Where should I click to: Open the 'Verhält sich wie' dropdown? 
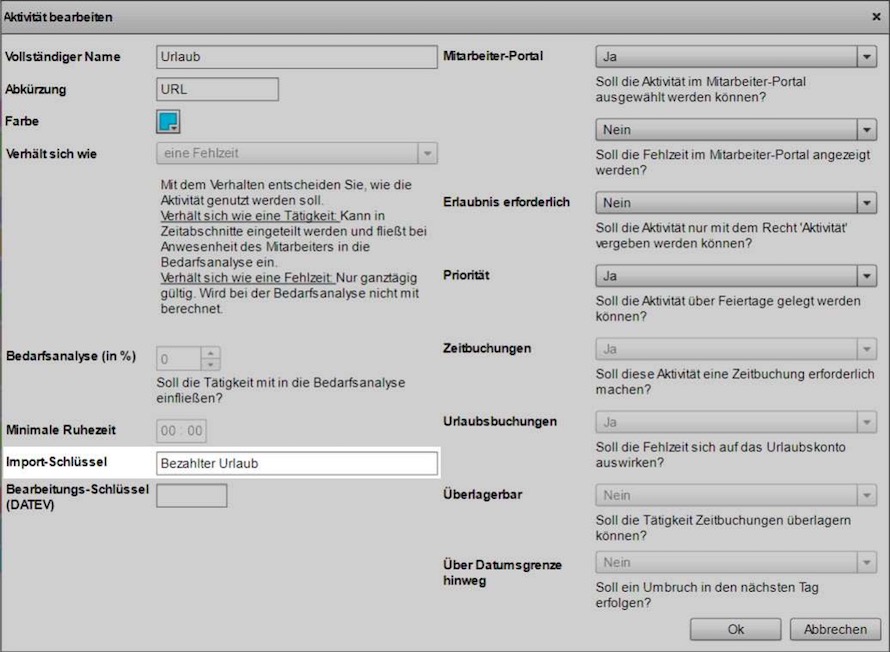pos(297,153)
